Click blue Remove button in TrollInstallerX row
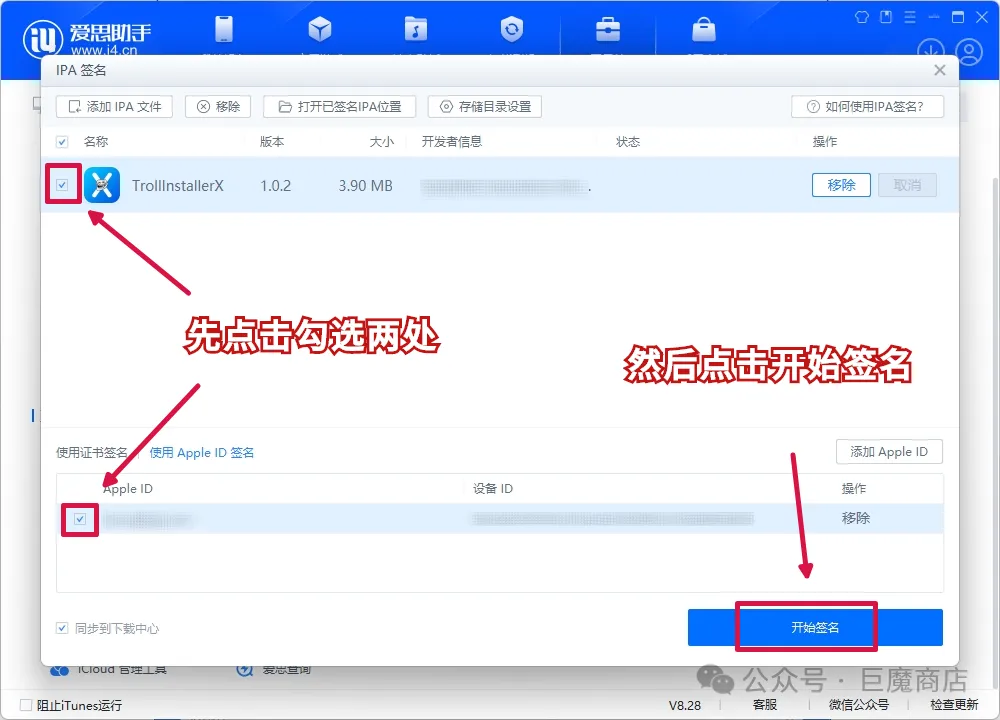This screenshot has width=1000, height=720. (x=841, y=185)
